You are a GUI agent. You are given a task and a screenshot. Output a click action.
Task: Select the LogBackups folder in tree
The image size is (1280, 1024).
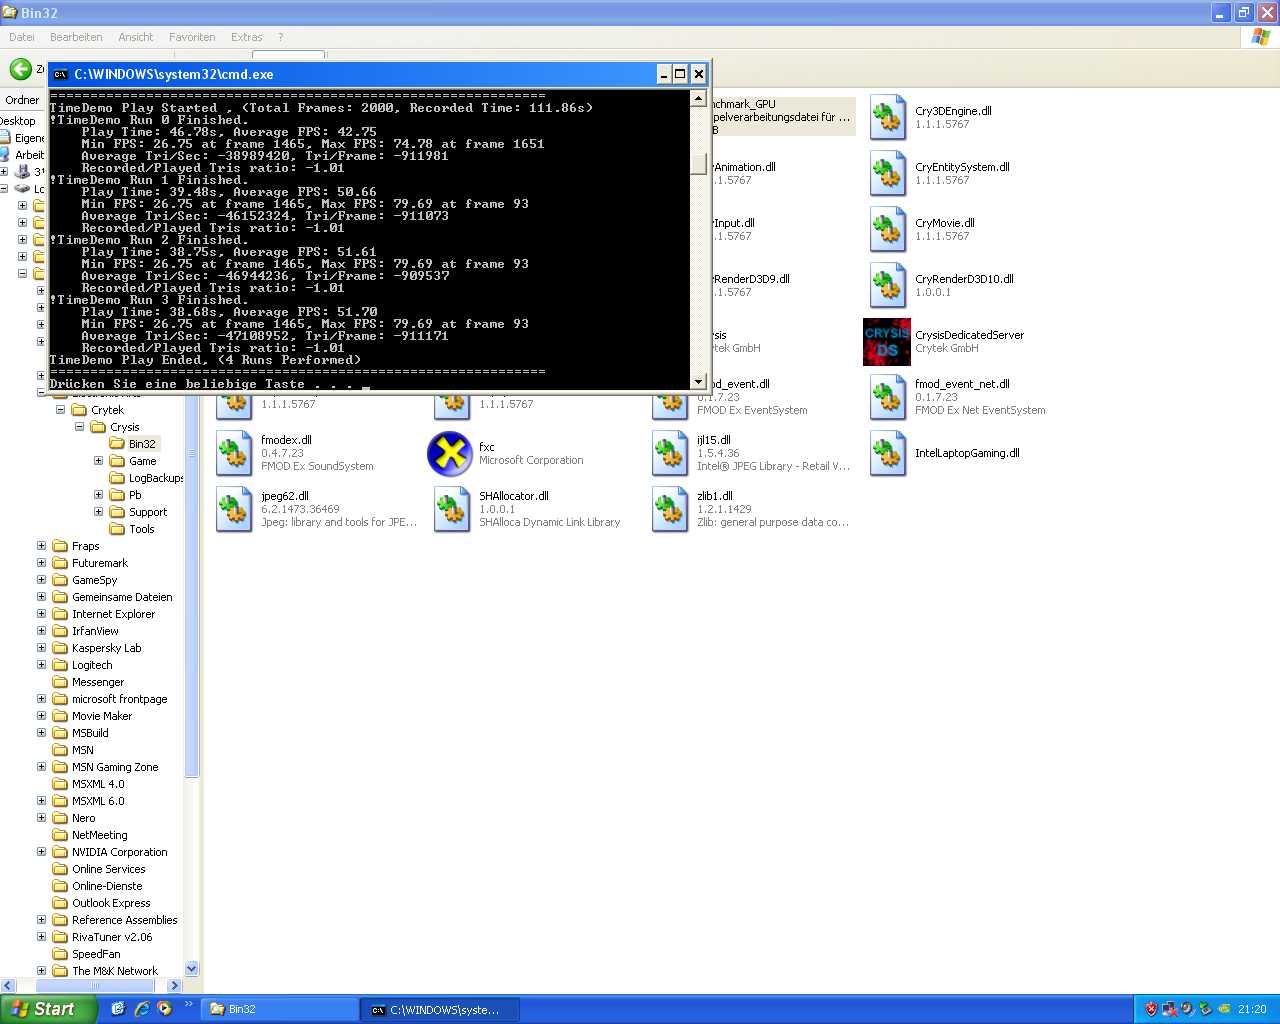click(147, 478)
